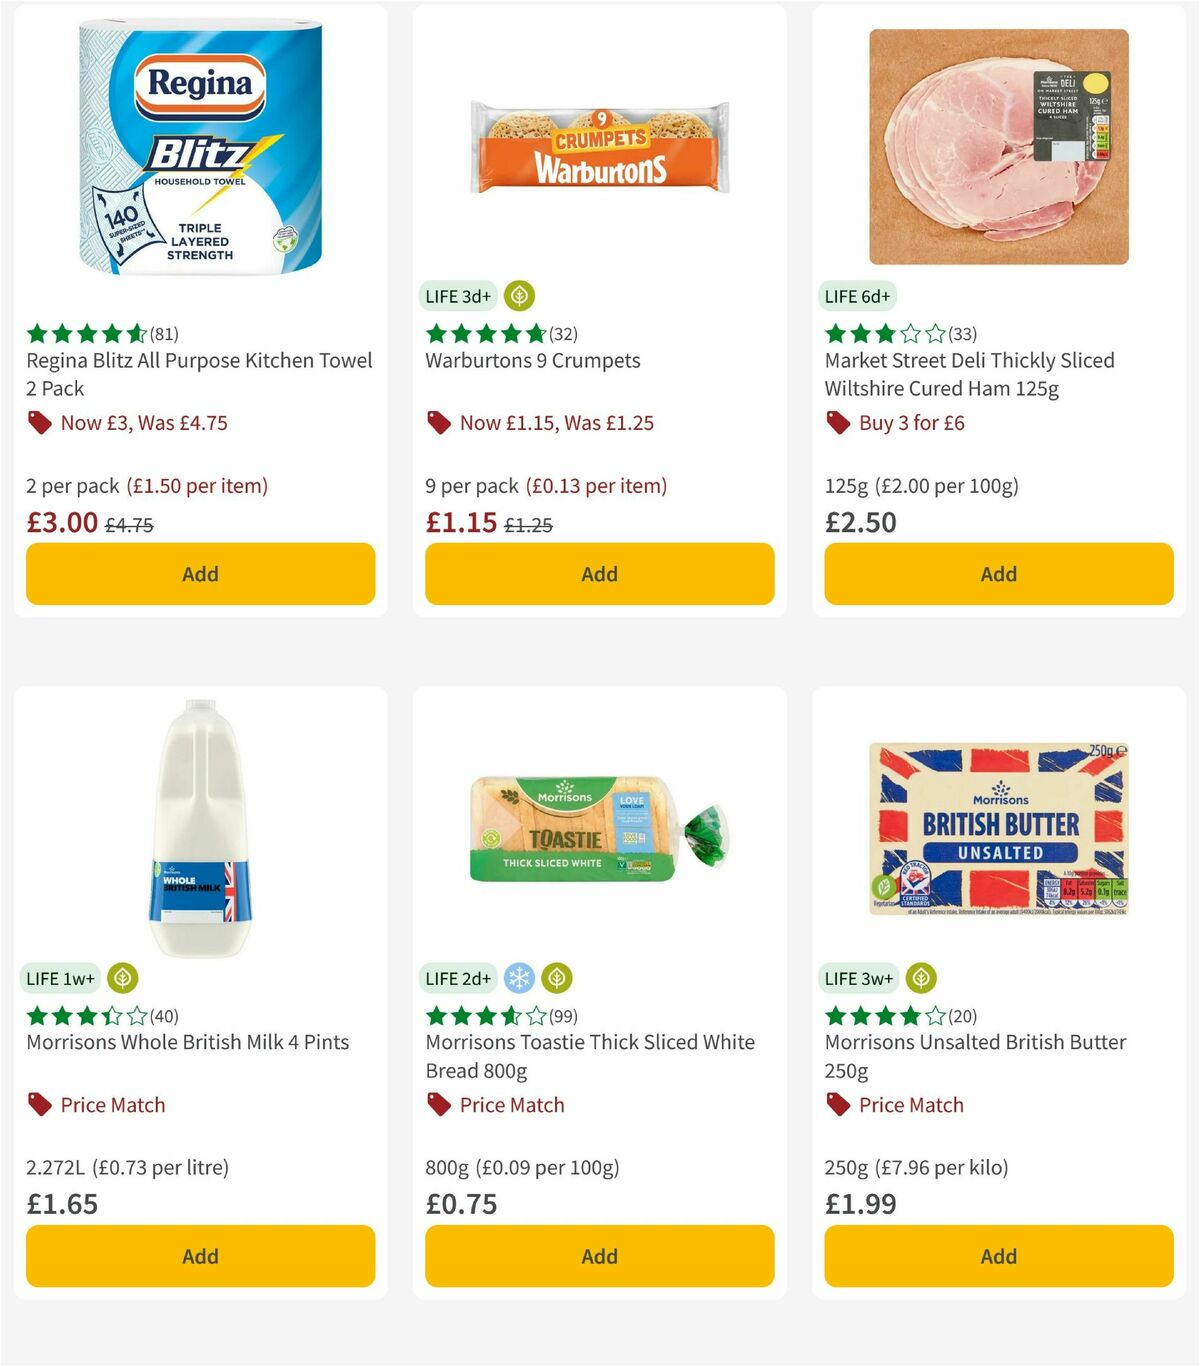Add Regina Blitz Kitchen Towel to basket
Image resolution: width=1200 pixels, height=1366 pixels.
200,573
